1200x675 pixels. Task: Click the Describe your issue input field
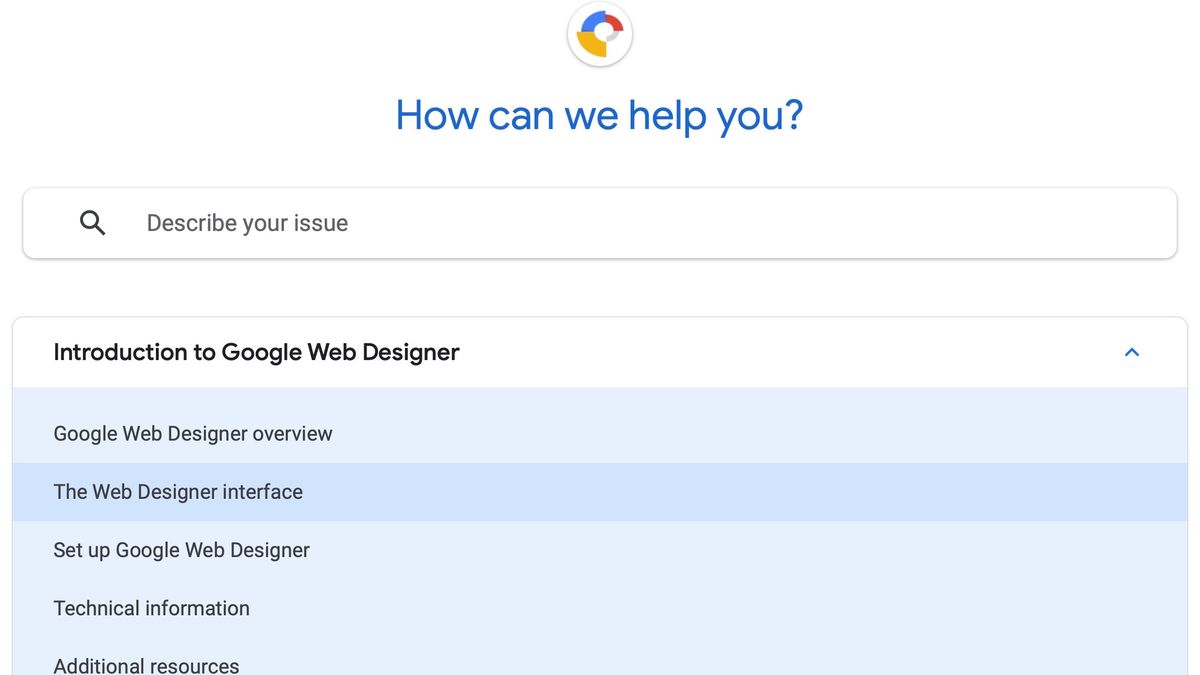400,222
